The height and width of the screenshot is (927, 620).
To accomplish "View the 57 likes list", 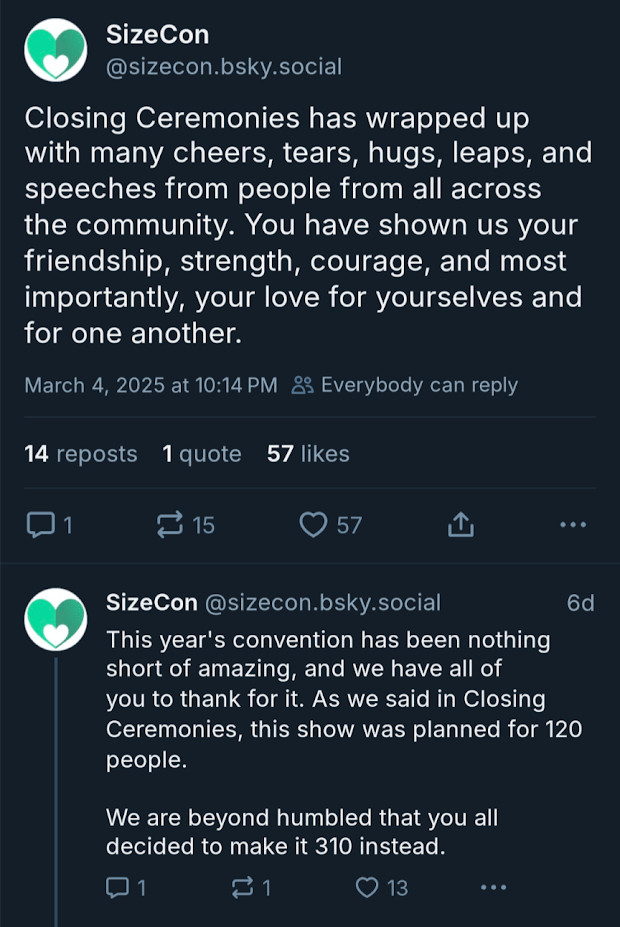I will click(x=308, y=454).
